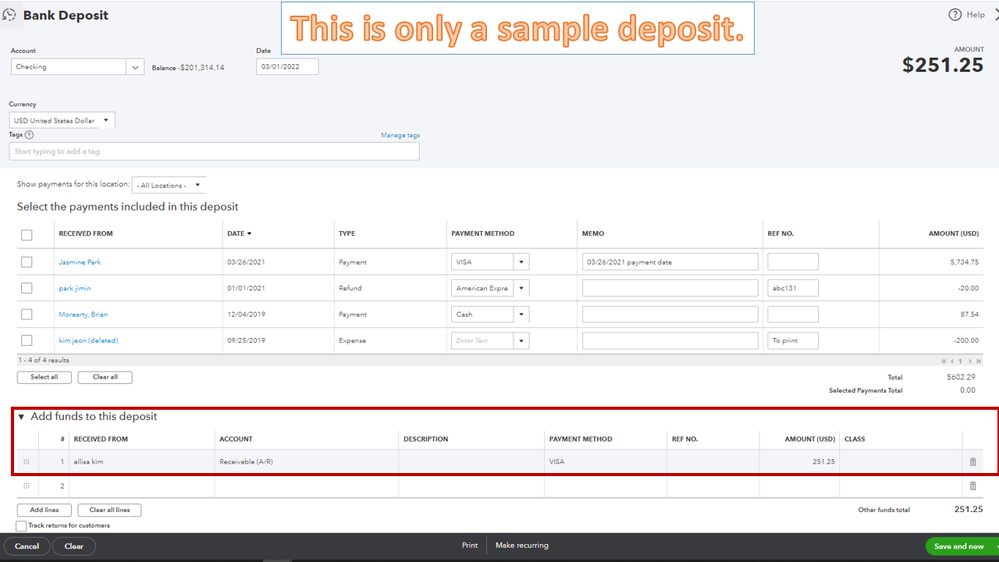The height and width of the screenshot is (562, 999).
Task: Open the park jimin customer link
Action: [75, 288]
